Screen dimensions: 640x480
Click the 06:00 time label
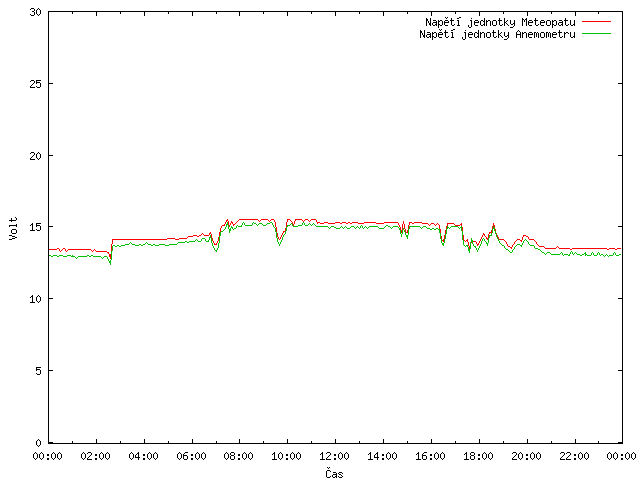coord(191,456)
